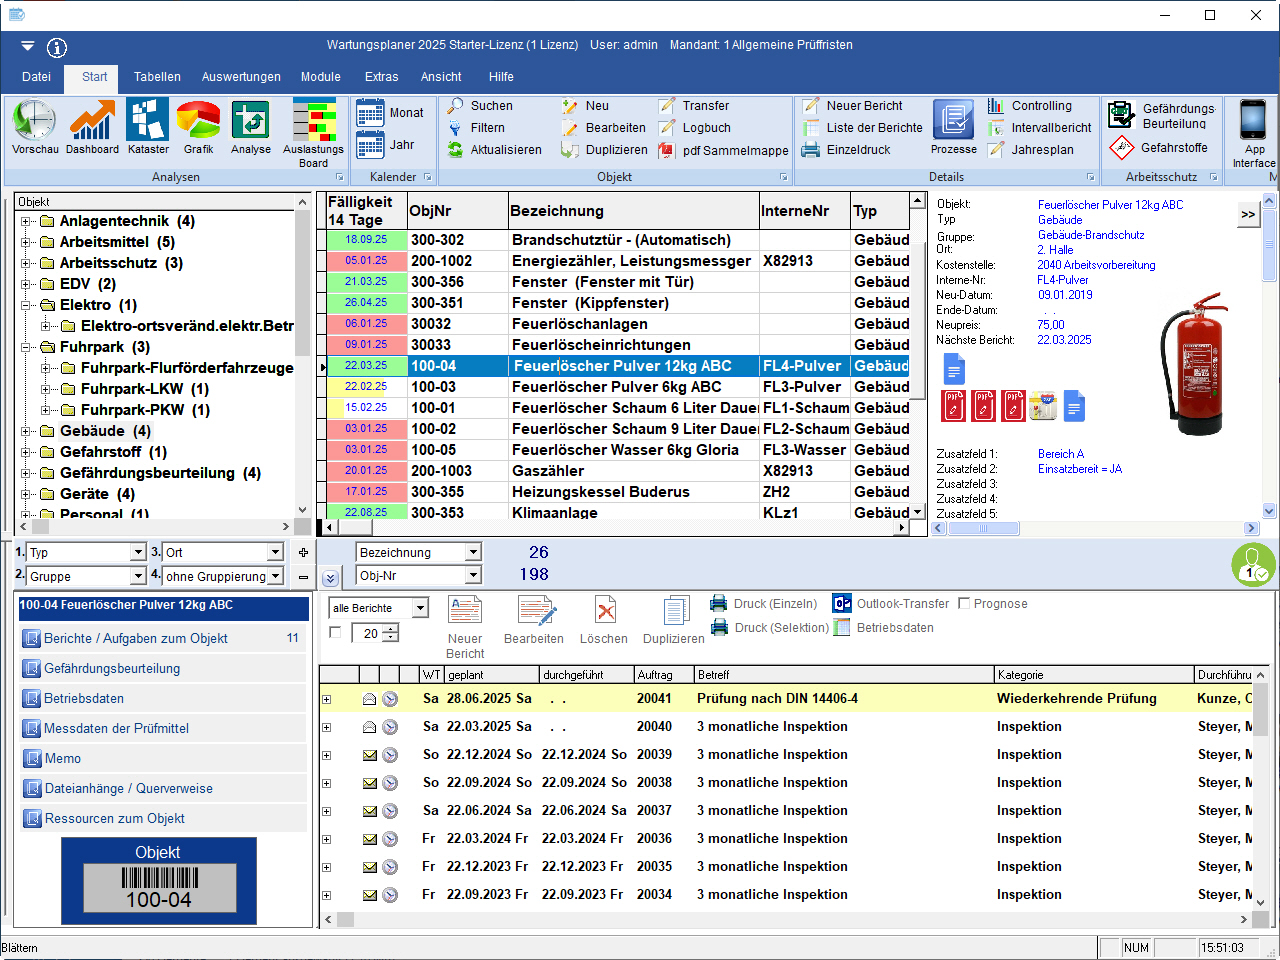Click the info icon in the title bar
Screen dimensions: 1280x960
(57, 47)
